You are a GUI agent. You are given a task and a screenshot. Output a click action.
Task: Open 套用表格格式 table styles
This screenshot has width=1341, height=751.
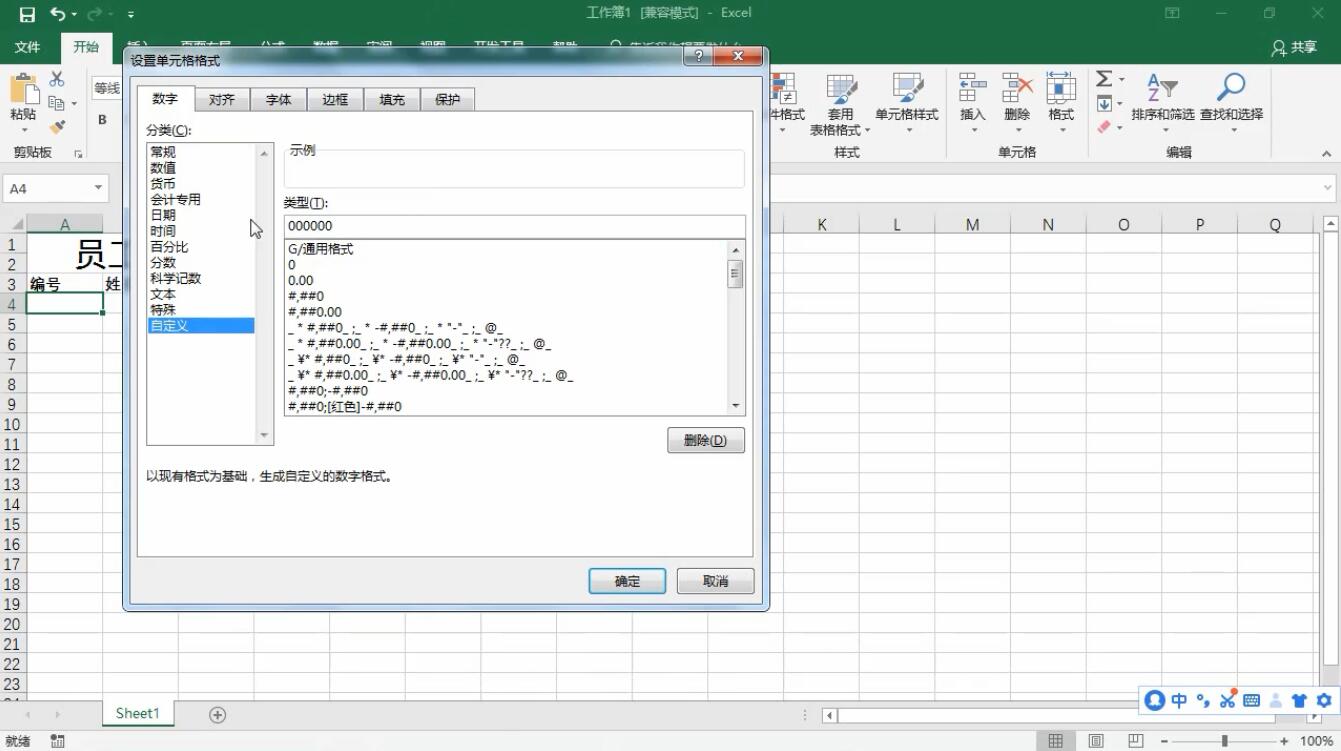[840, 105]
